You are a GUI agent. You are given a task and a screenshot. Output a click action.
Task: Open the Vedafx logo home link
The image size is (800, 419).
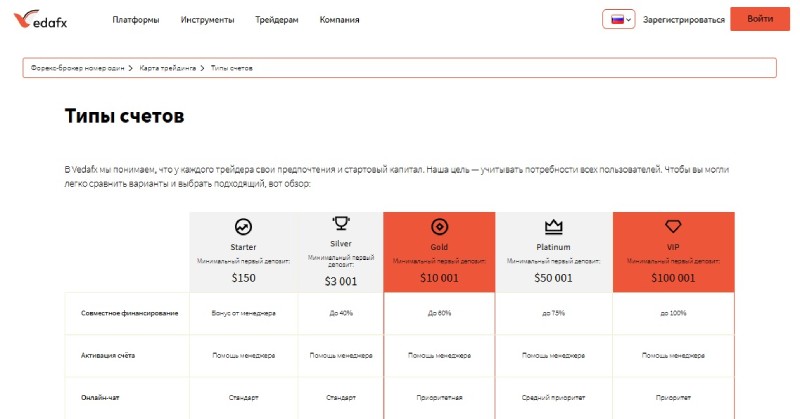(x=40, y=19)
